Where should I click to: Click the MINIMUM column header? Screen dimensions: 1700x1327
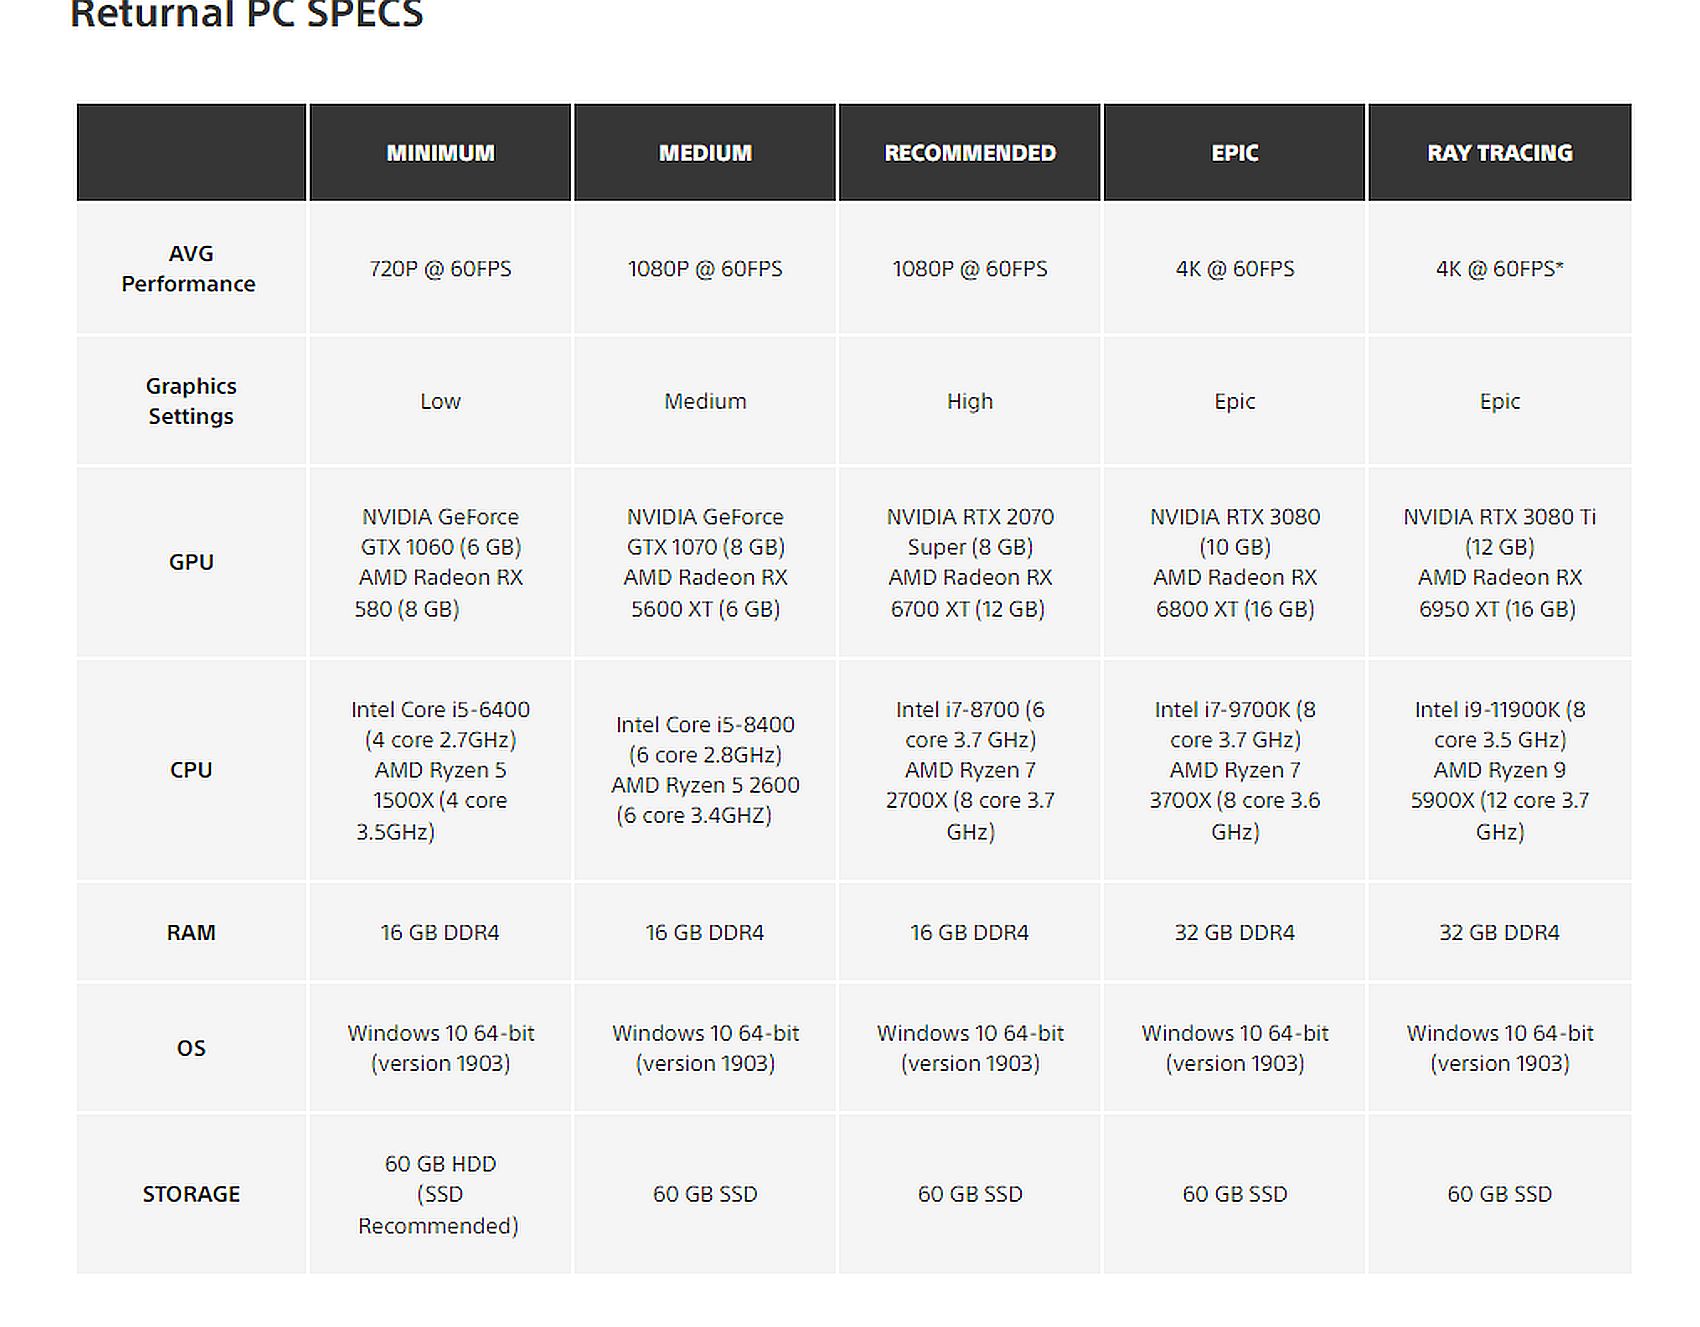440,153
